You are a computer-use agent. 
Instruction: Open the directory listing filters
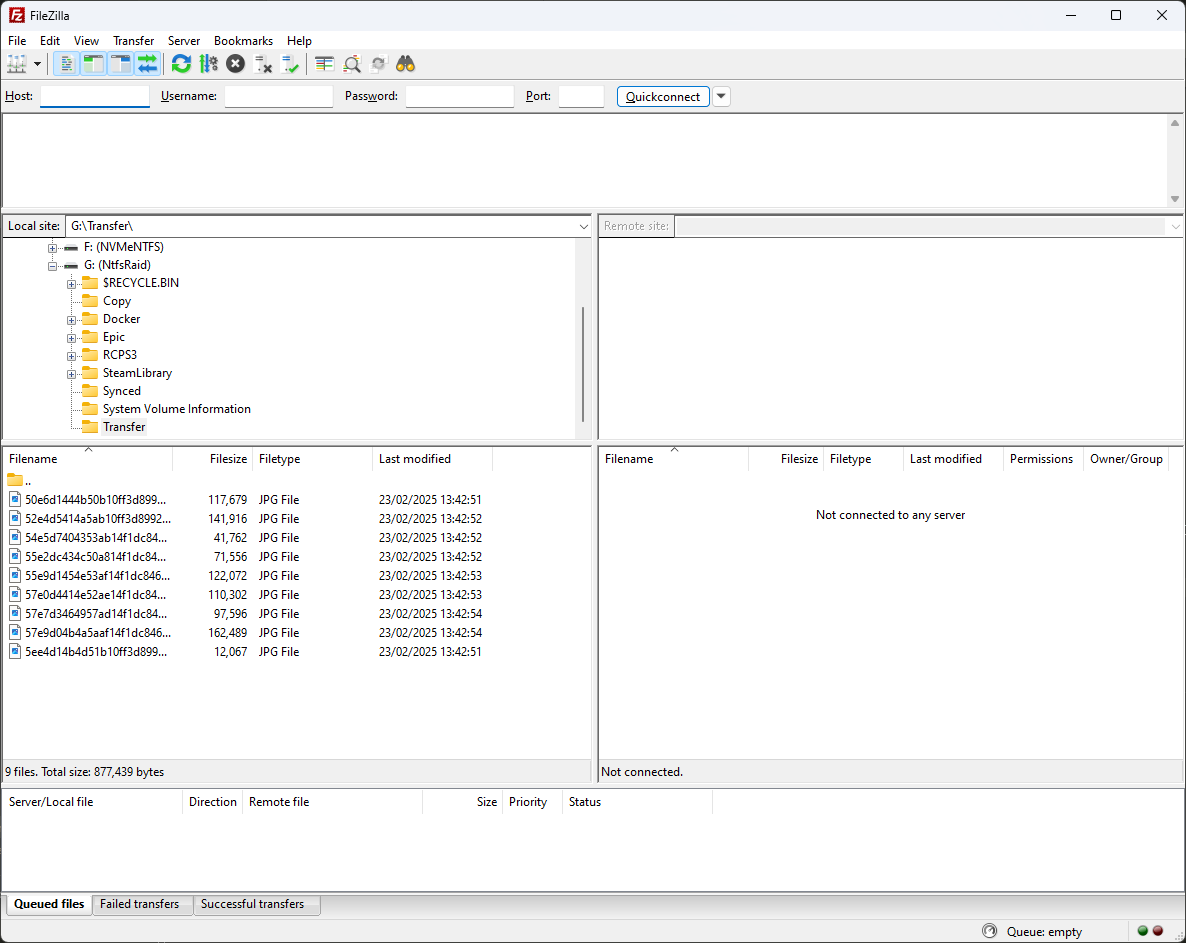(323, 63)
